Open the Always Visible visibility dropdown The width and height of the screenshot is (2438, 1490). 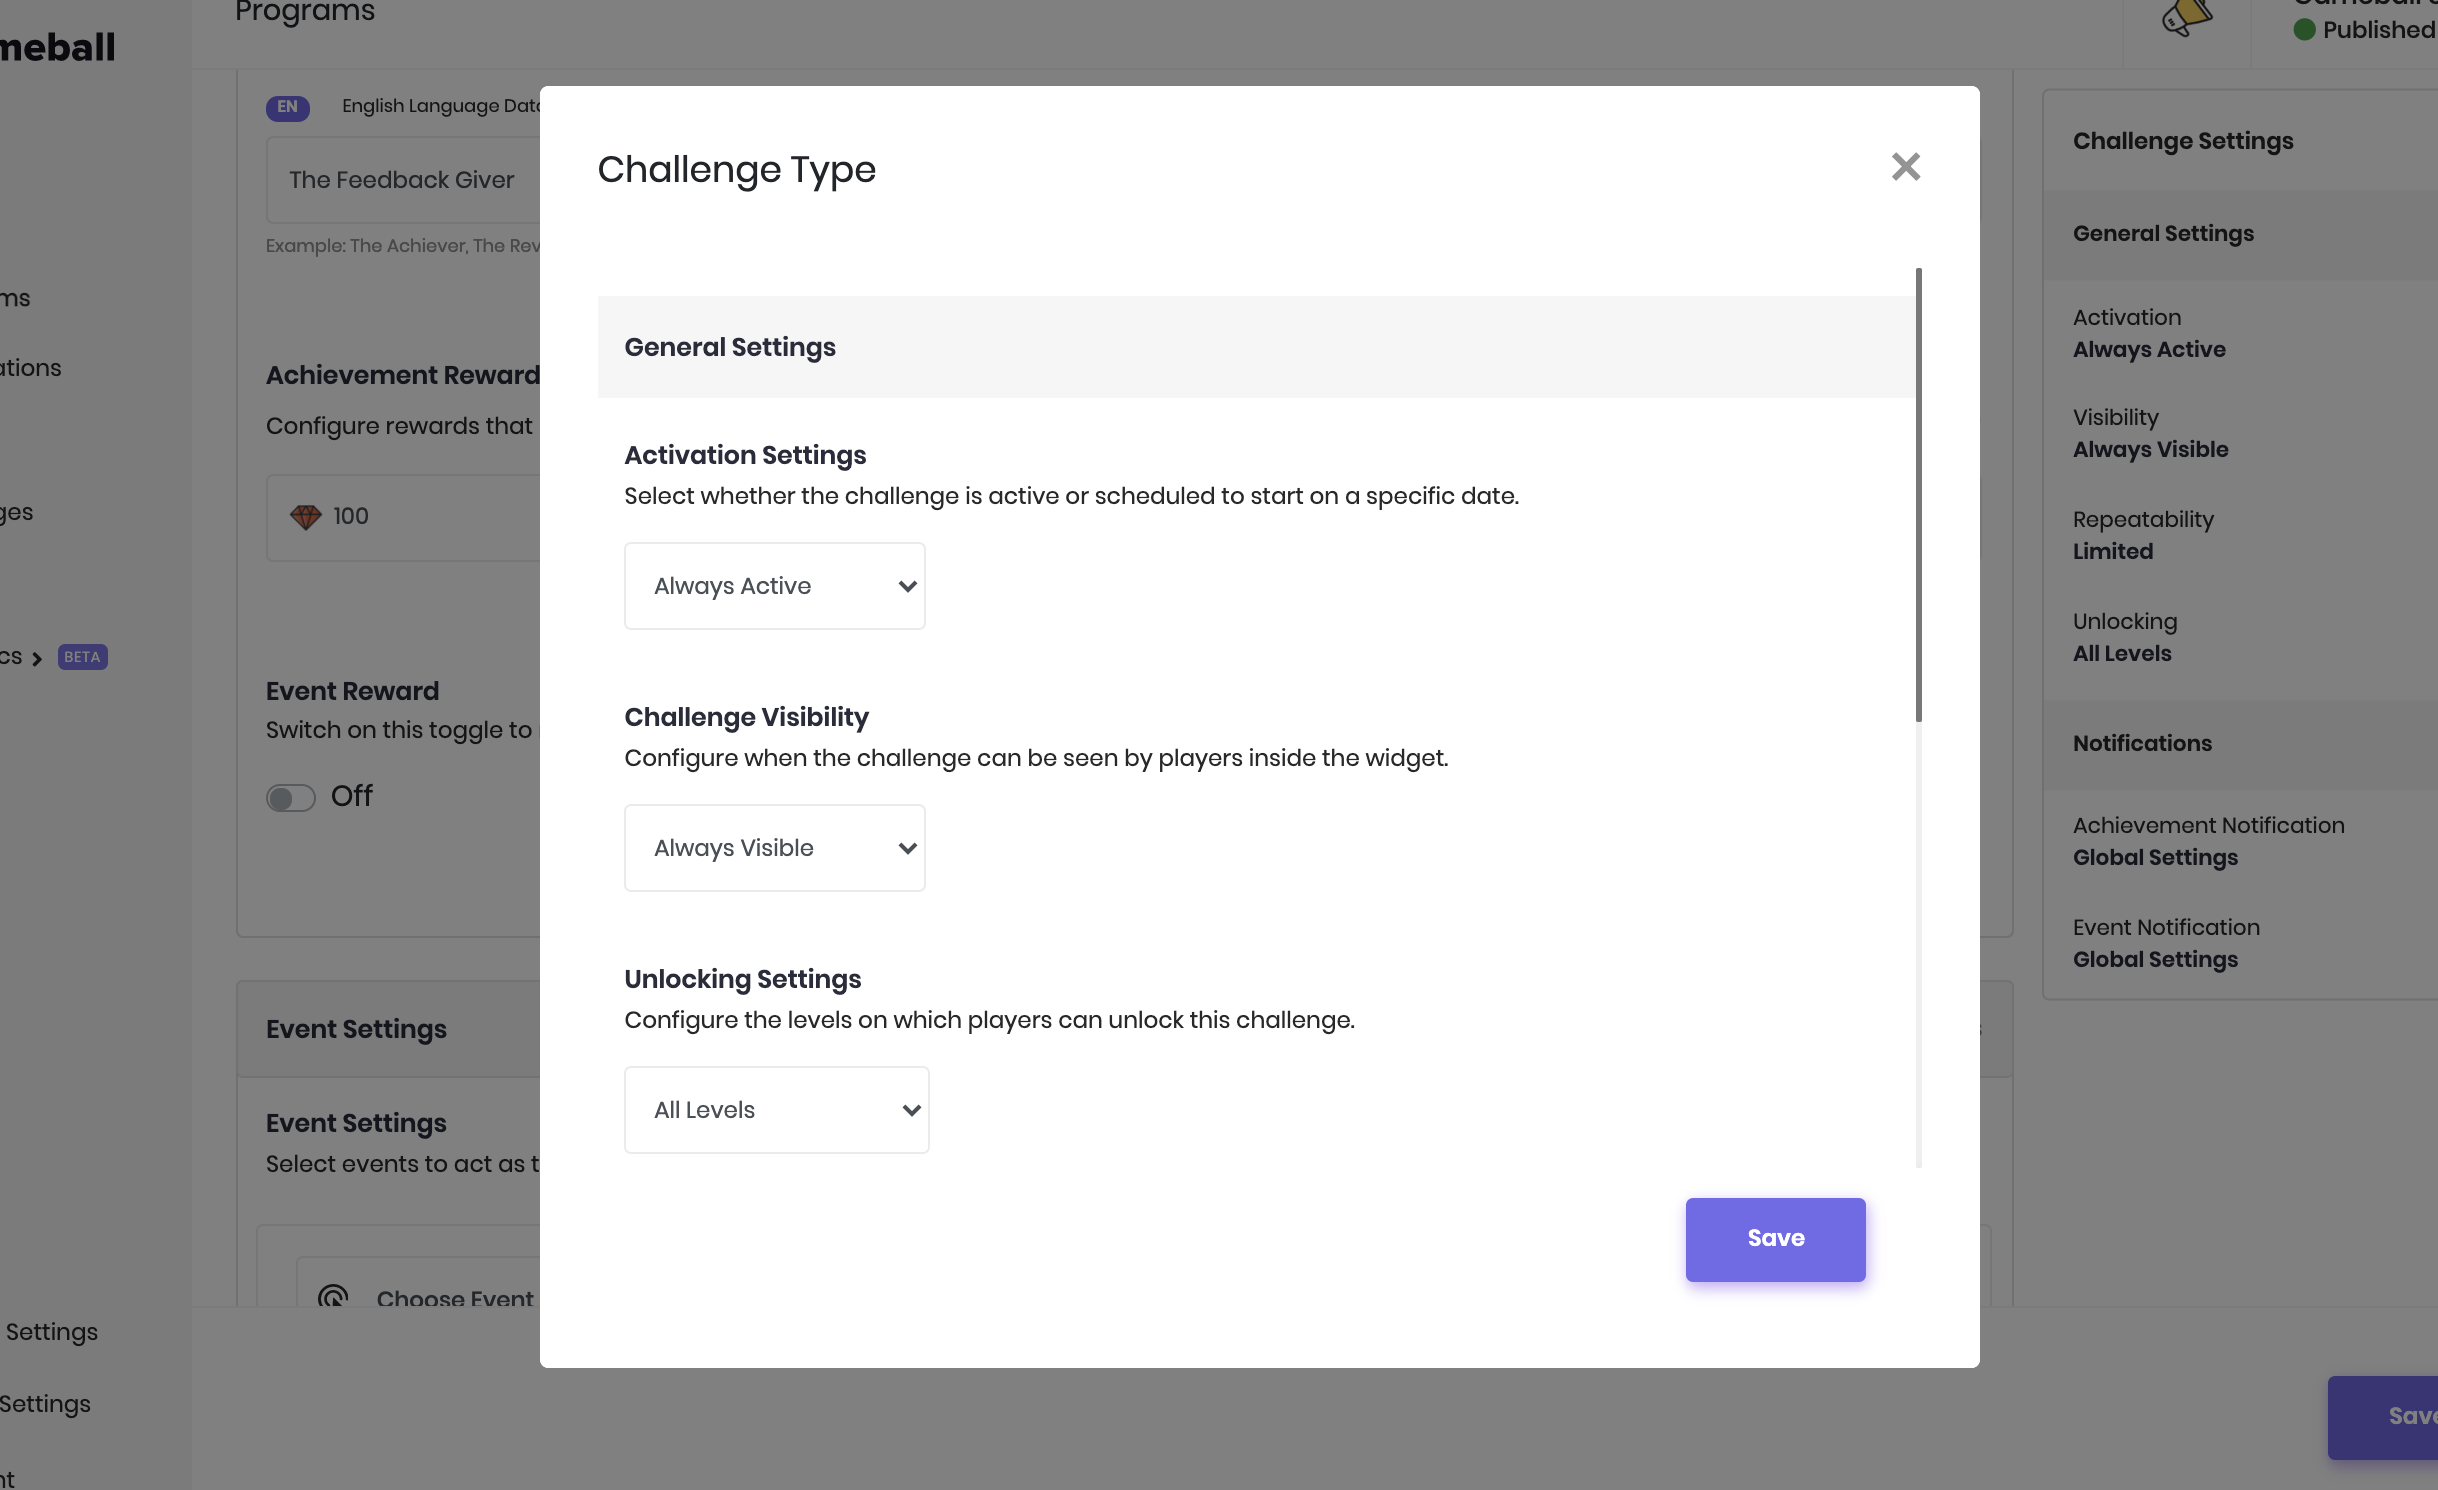774,848
